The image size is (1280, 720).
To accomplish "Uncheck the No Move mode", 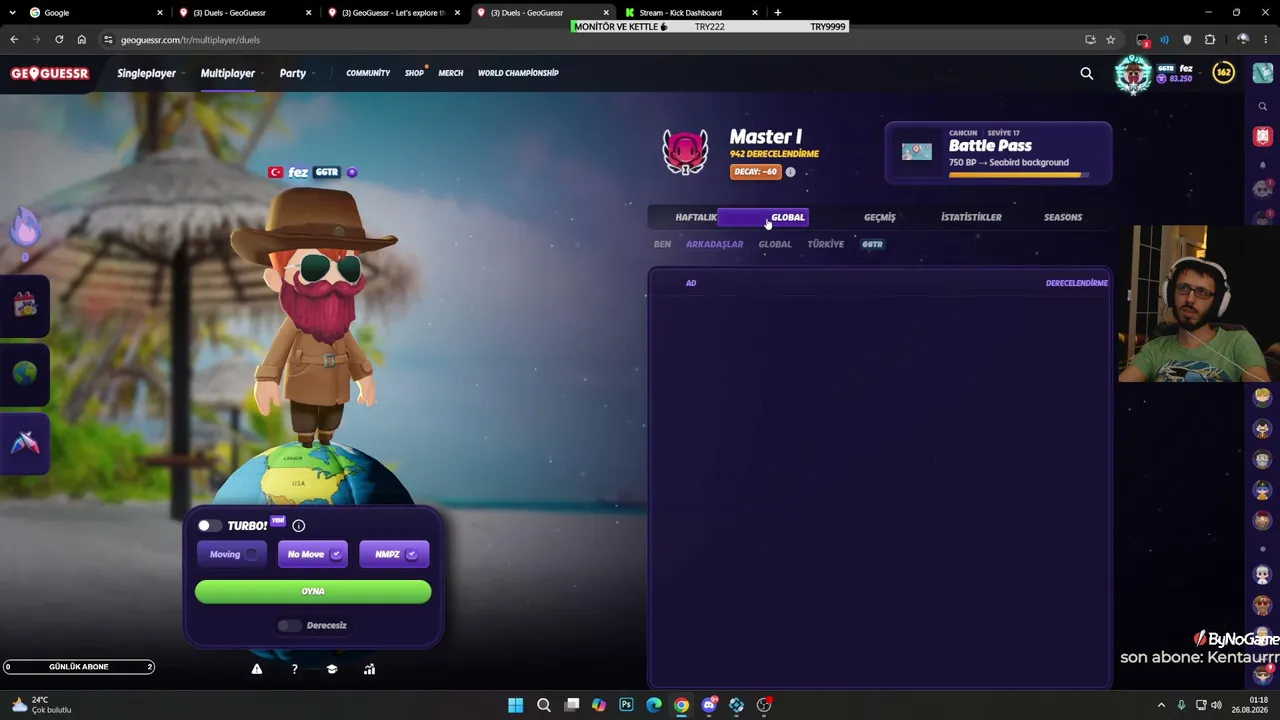I will coord(312,554).
